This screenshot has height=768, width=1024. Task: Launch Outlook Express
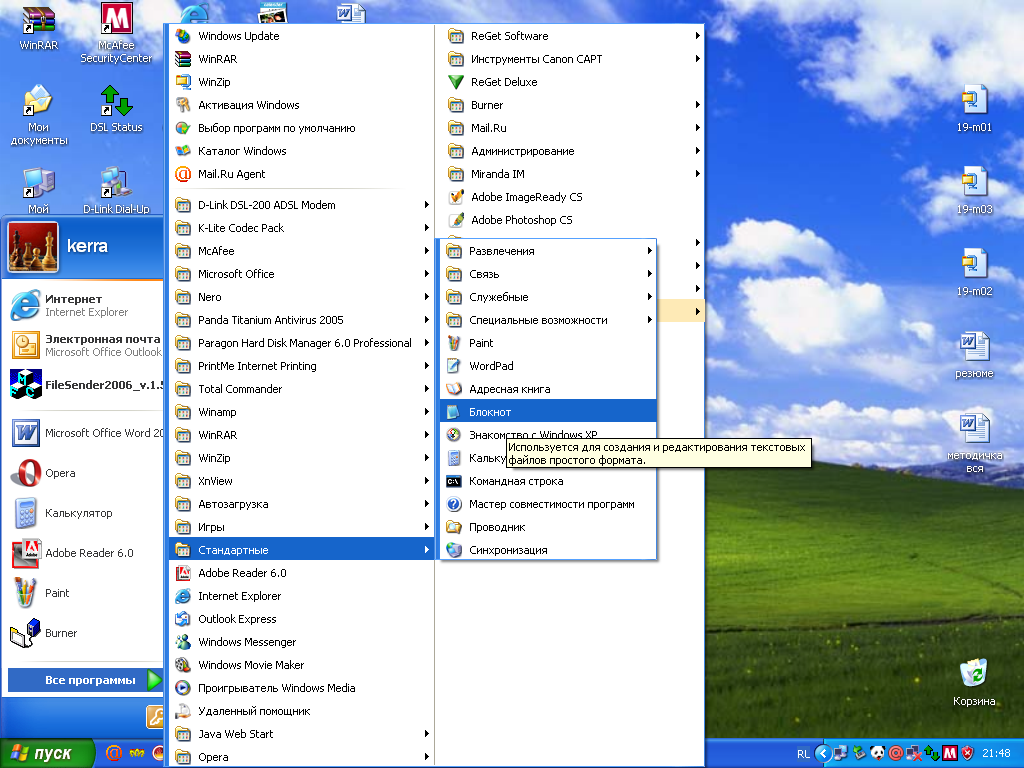(301, 618)
